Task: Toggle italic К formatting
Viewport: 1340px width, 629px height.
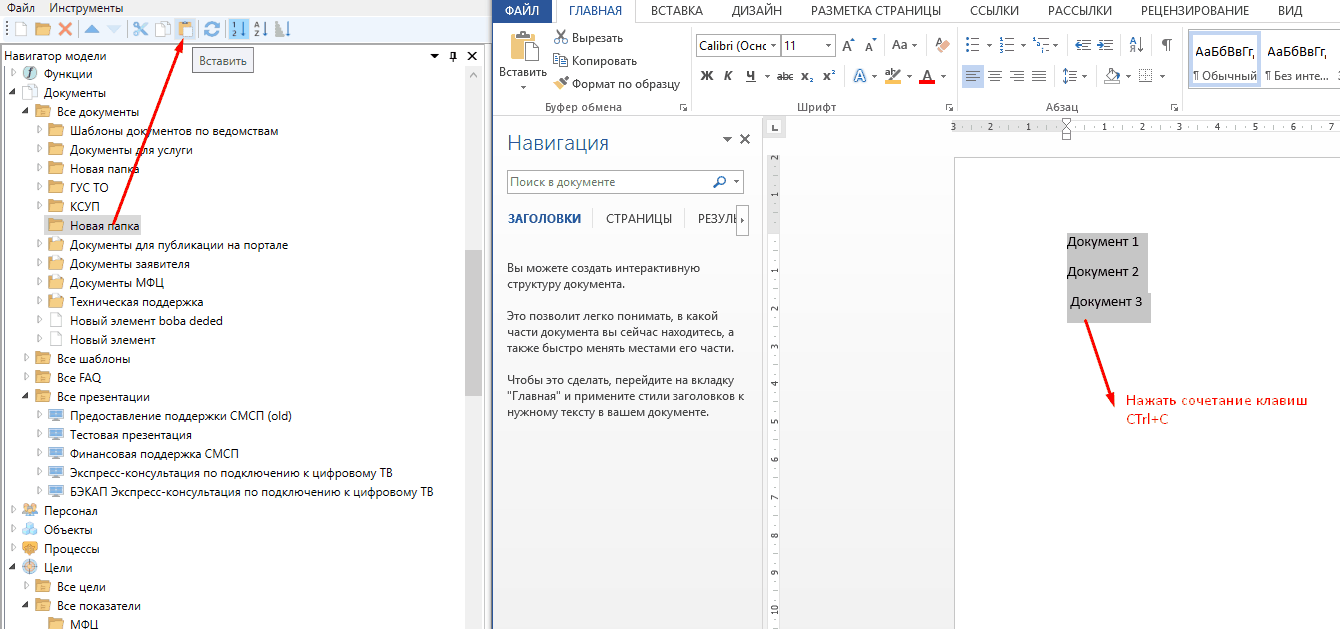Action: pyautogui.click(x=728, y=76)
